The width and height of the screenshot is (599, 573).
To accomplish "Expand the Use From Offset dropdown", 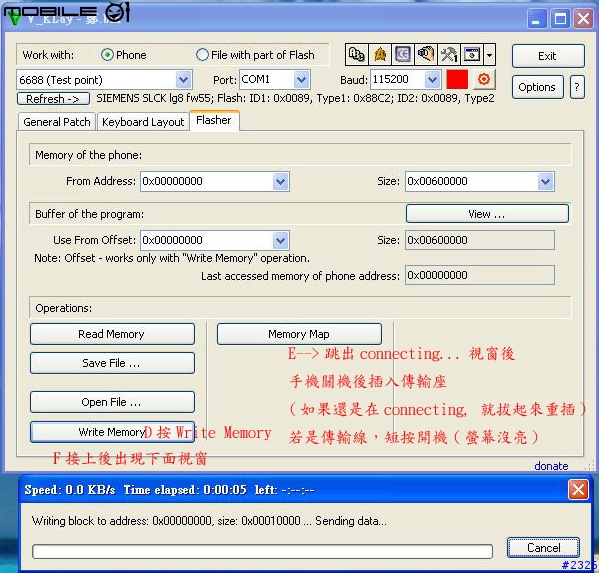I will [280, 240].
